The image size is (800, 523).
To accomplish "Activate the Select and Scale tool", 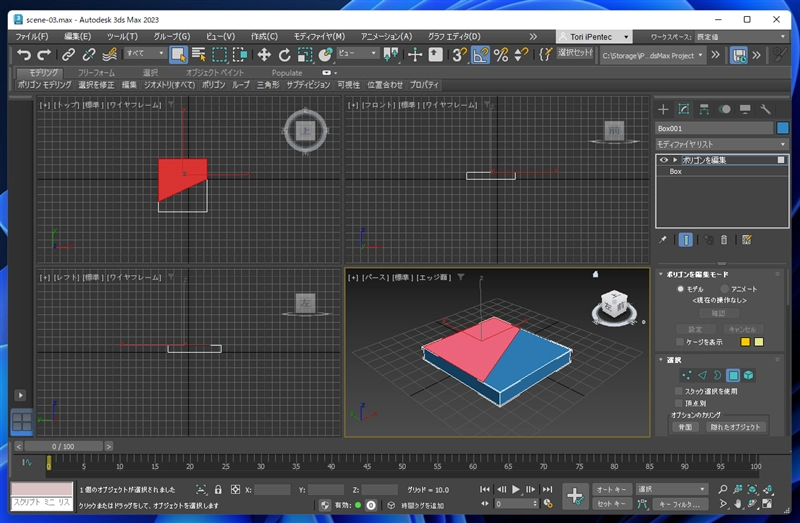I will click(x=305, y=55).
